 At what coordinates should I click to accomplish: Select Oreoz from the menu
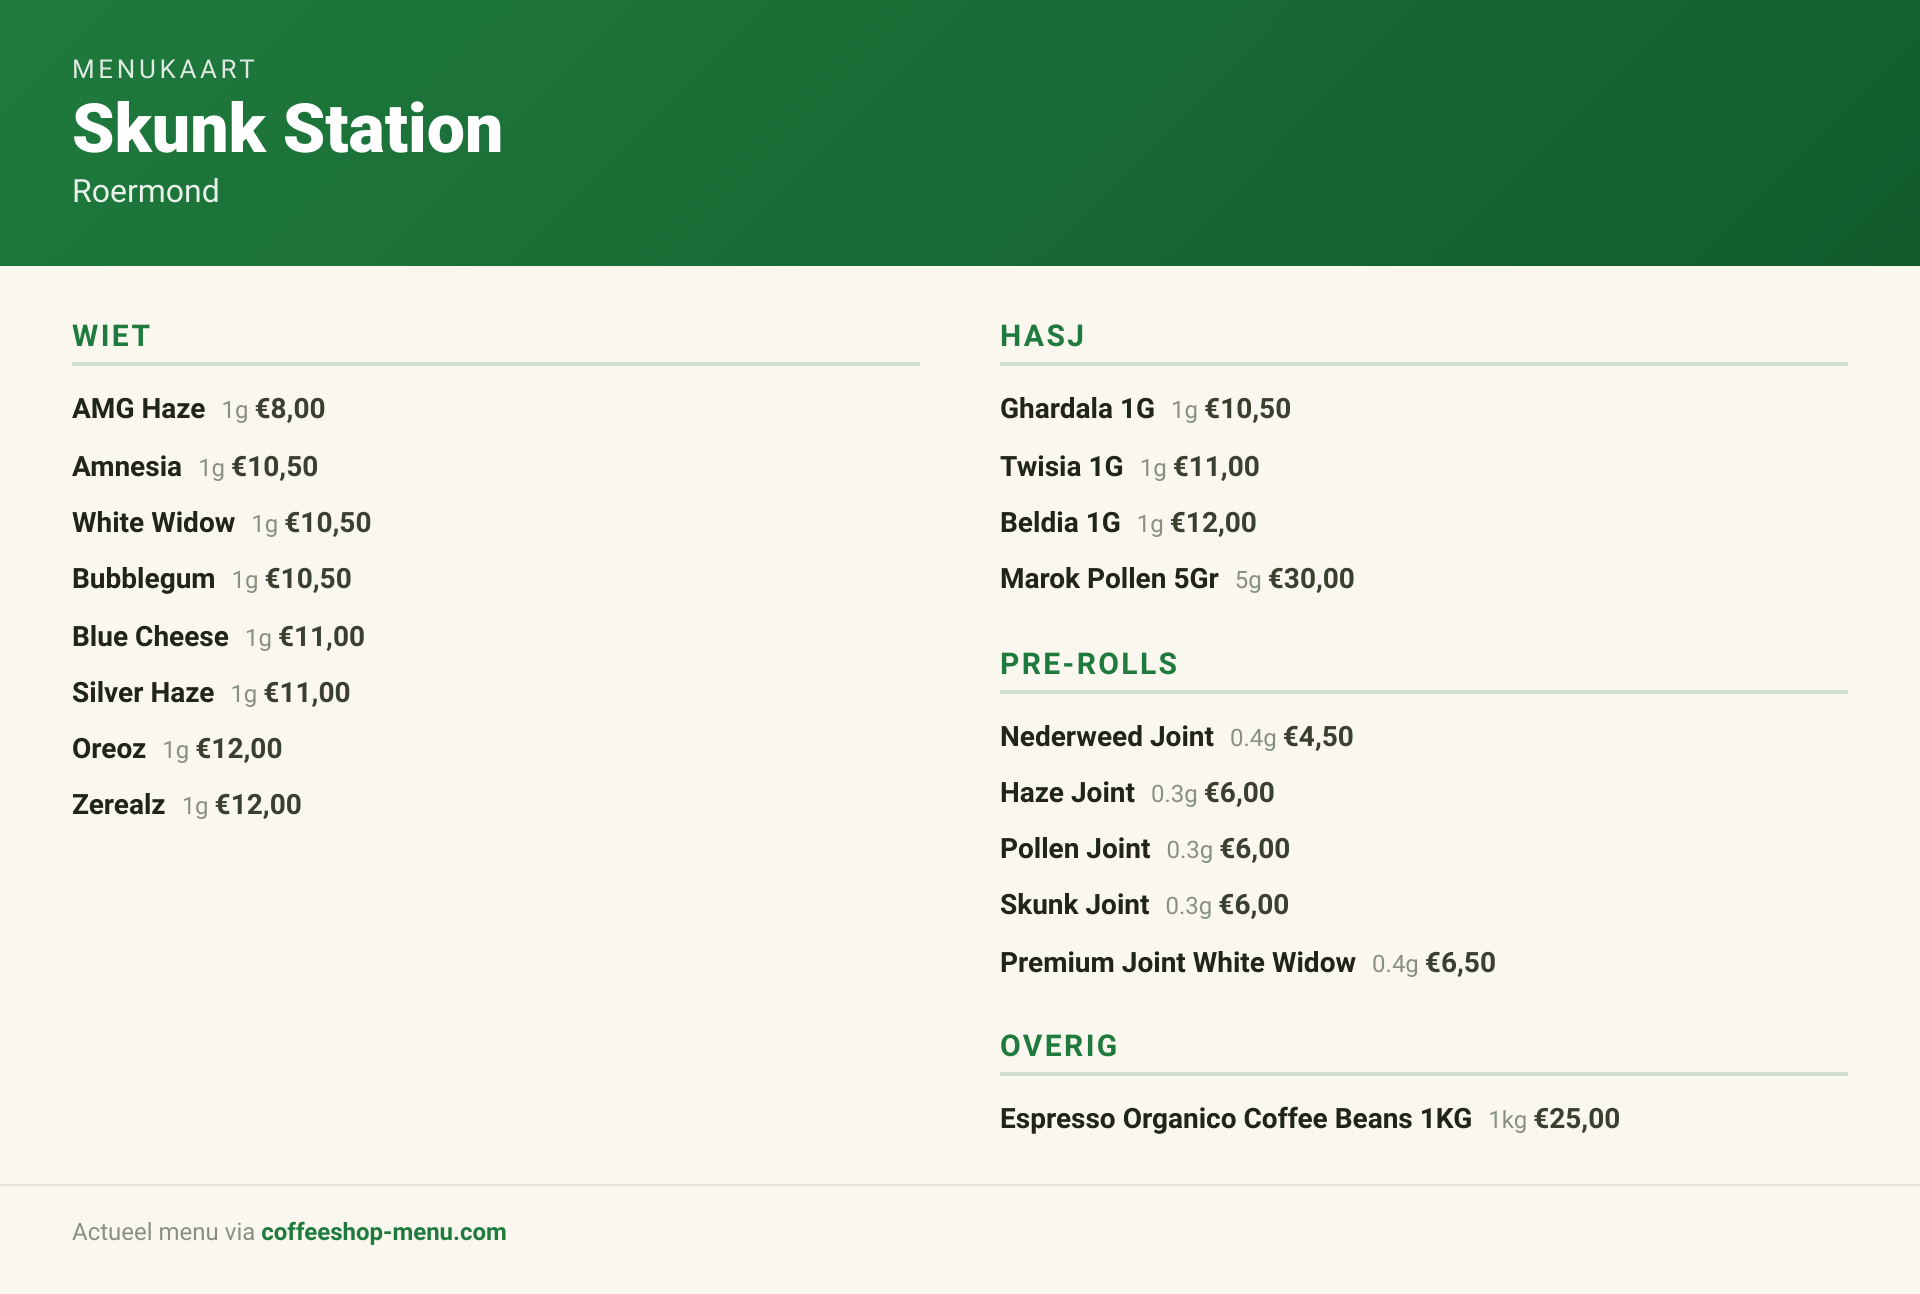click(x=177, y=749)
